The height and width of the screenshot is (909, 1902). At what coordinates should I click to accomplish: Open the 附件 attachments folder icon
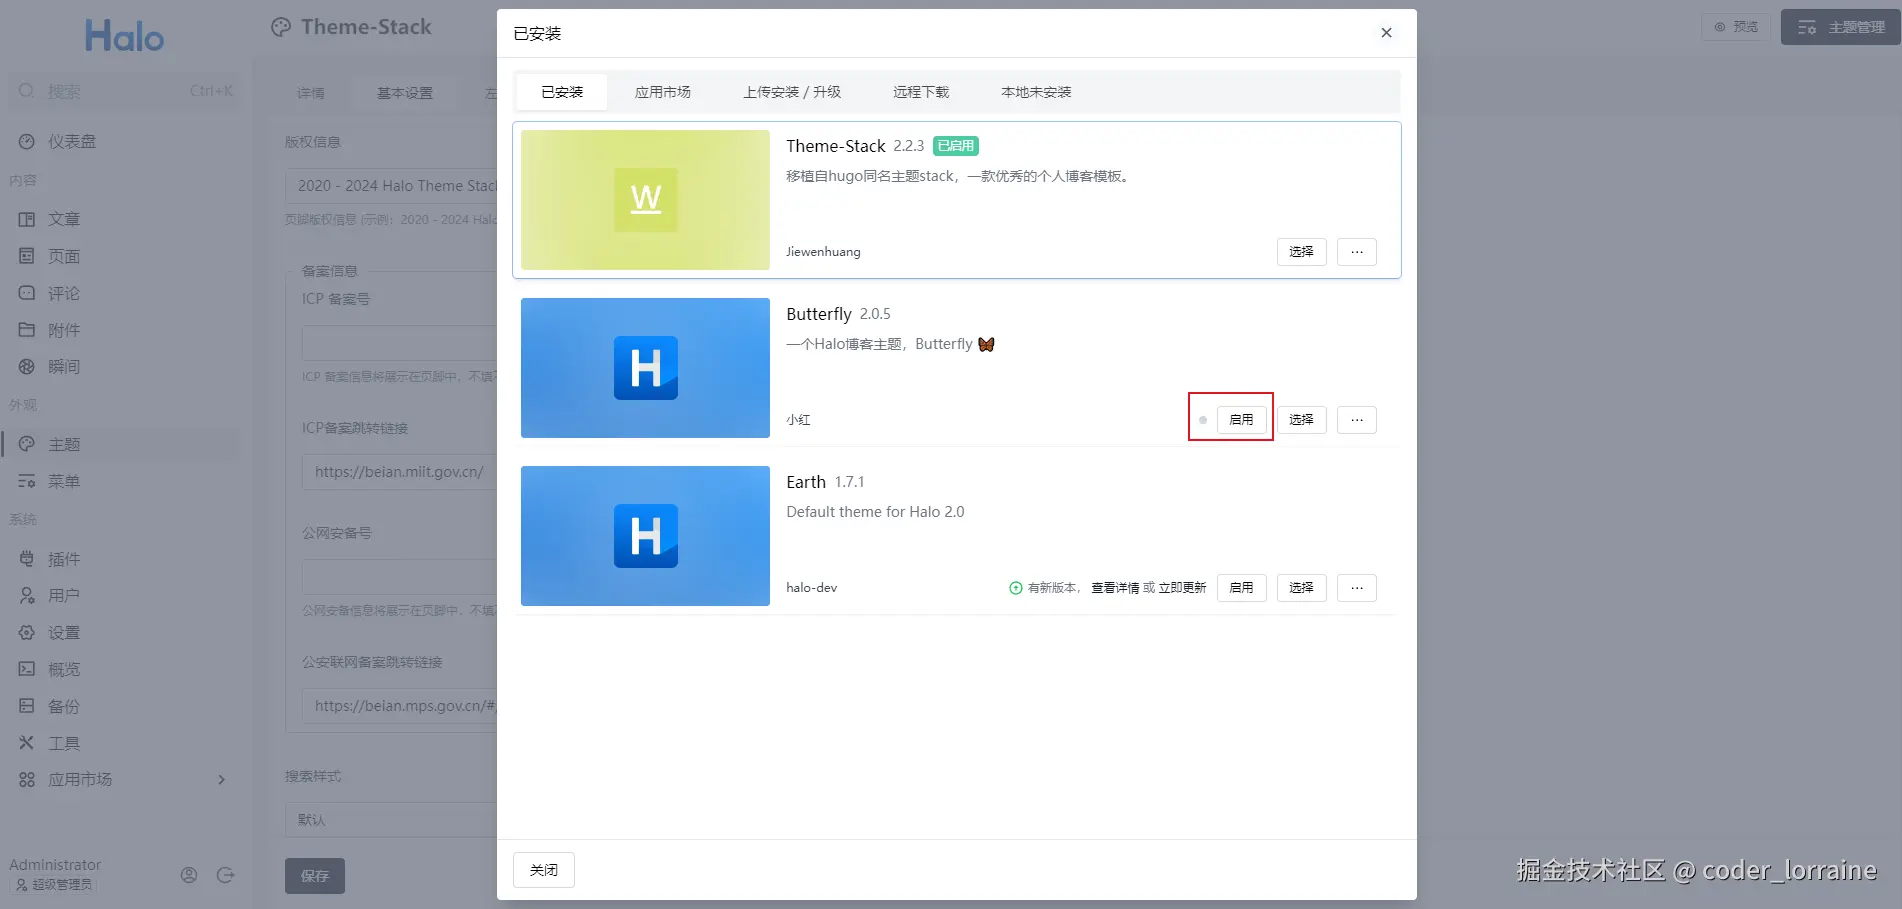pyautogui.click(x=27, y=330)
